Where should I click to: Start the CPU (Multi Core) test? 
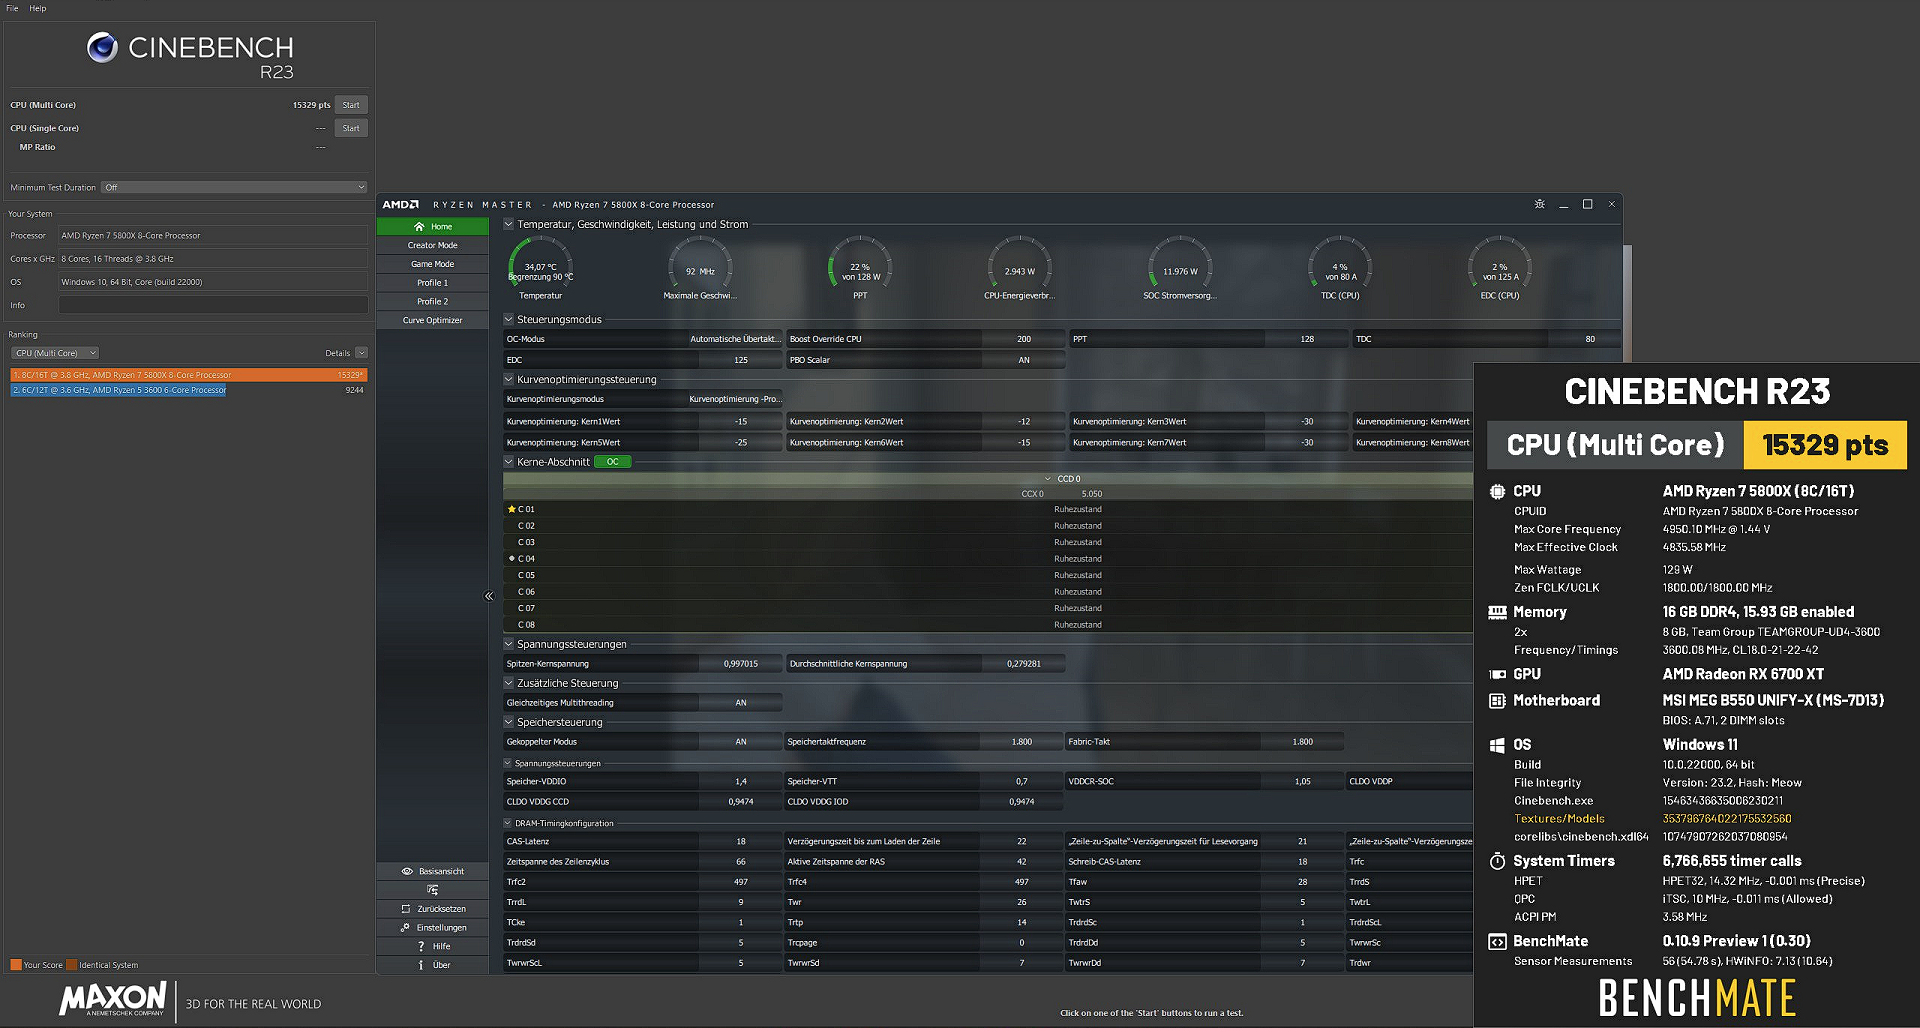[351, 105]
